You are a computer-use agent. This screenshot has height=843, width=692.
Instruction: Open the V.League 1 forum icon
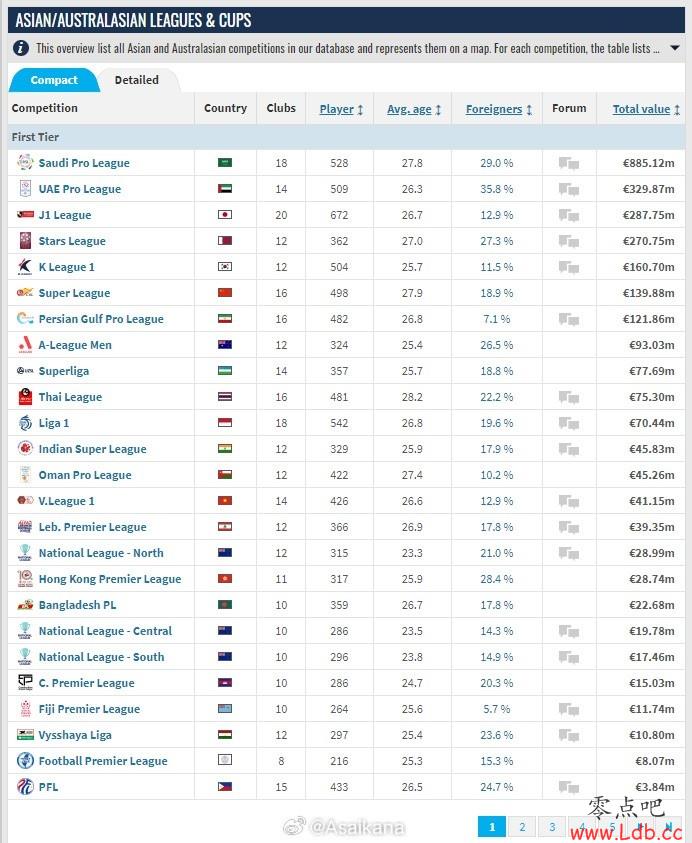click(x=568, y=502)
